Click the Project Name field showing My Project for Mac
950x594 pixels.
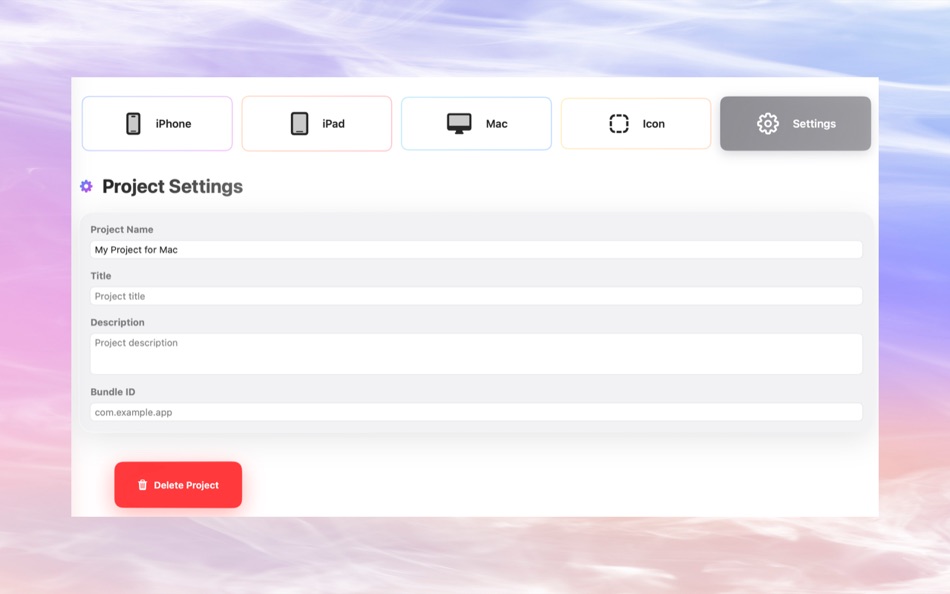tap(475, 249)
